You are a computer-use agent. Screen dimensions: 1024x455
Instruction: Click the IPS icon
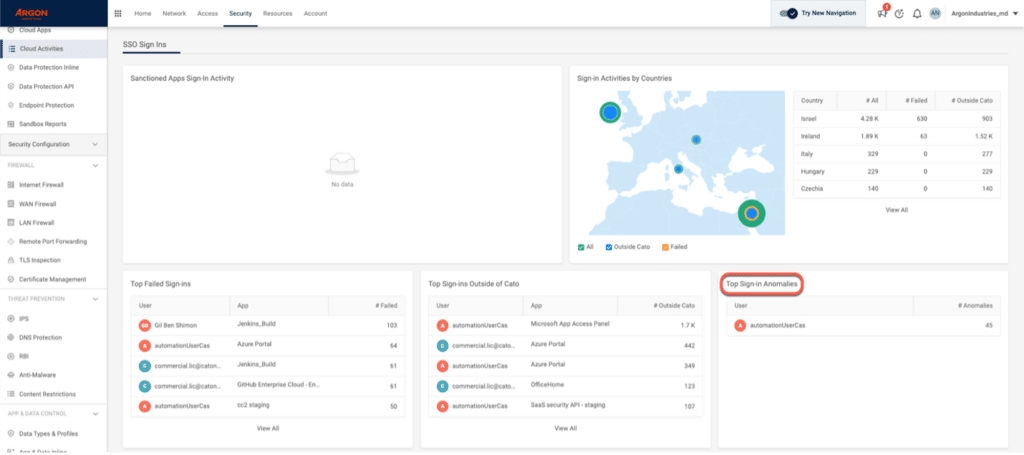click(x=12, y=319)
